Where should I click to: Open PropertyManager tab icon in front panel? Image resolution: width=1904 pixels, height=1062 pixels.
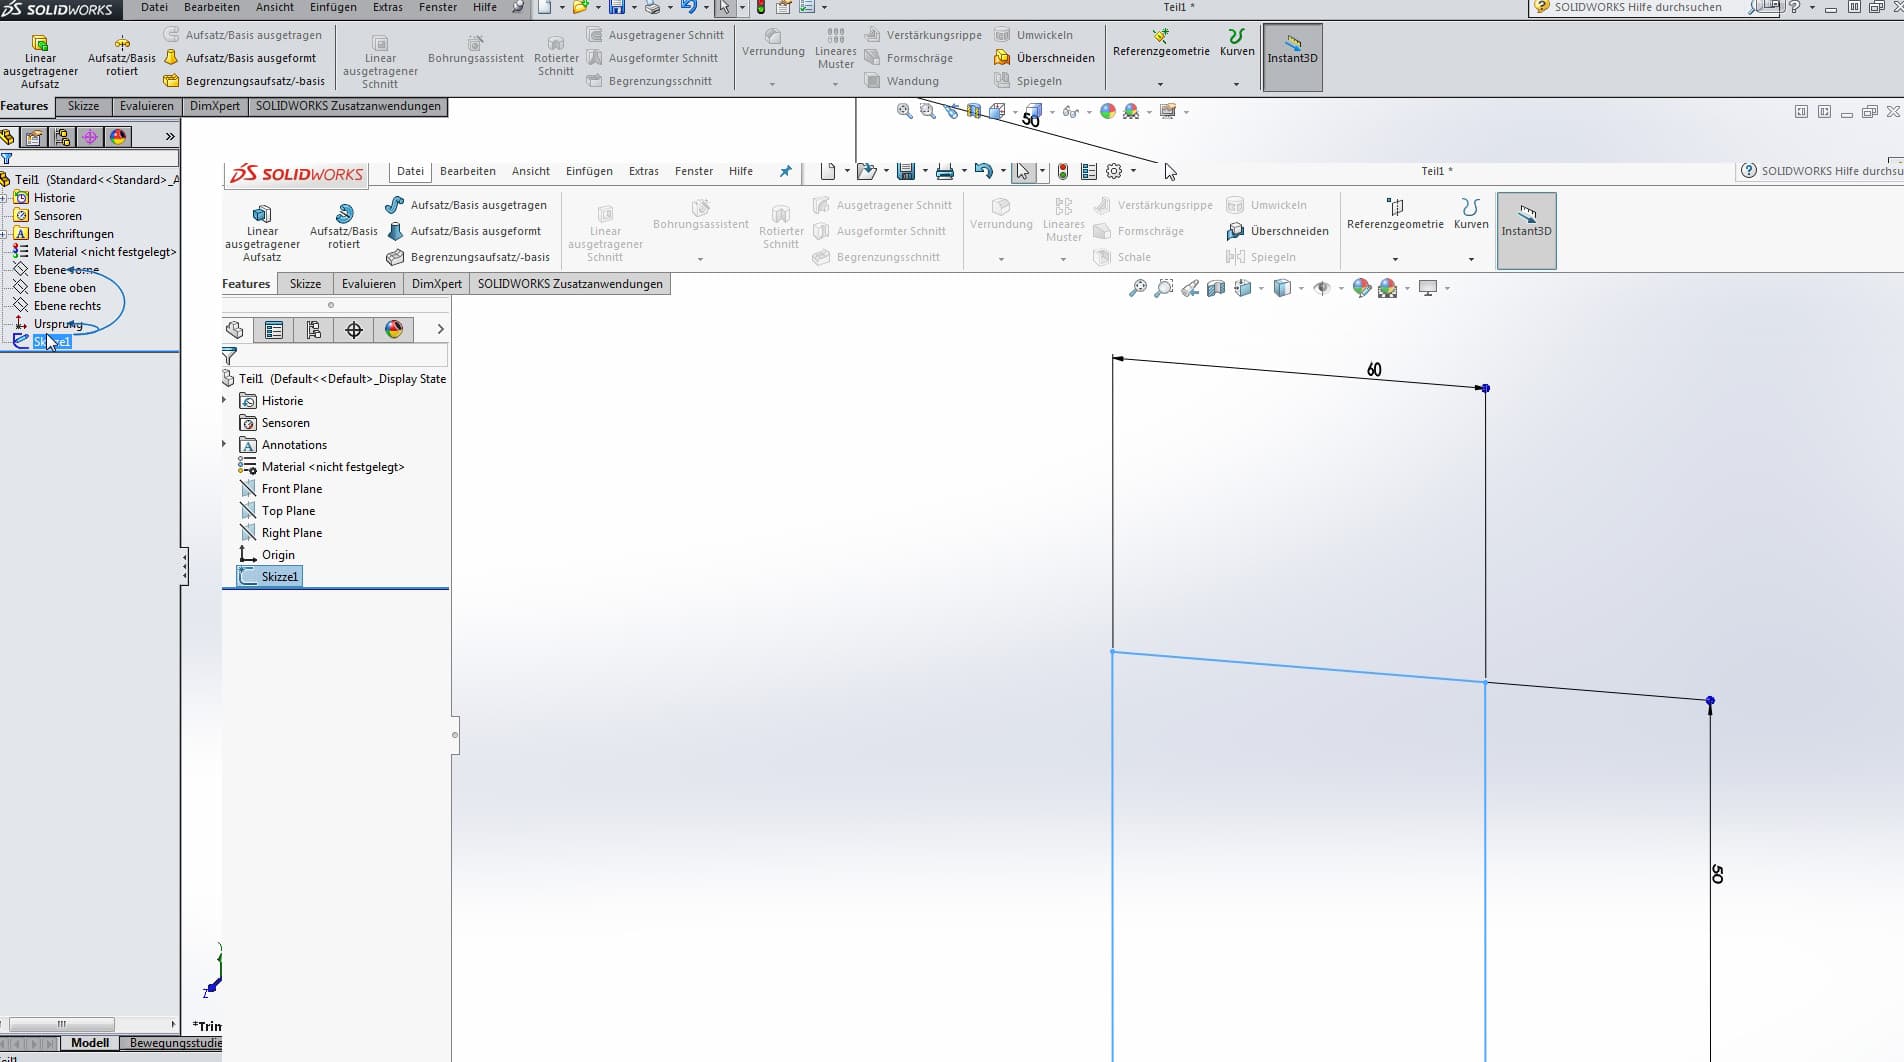(x=274, y=330)
